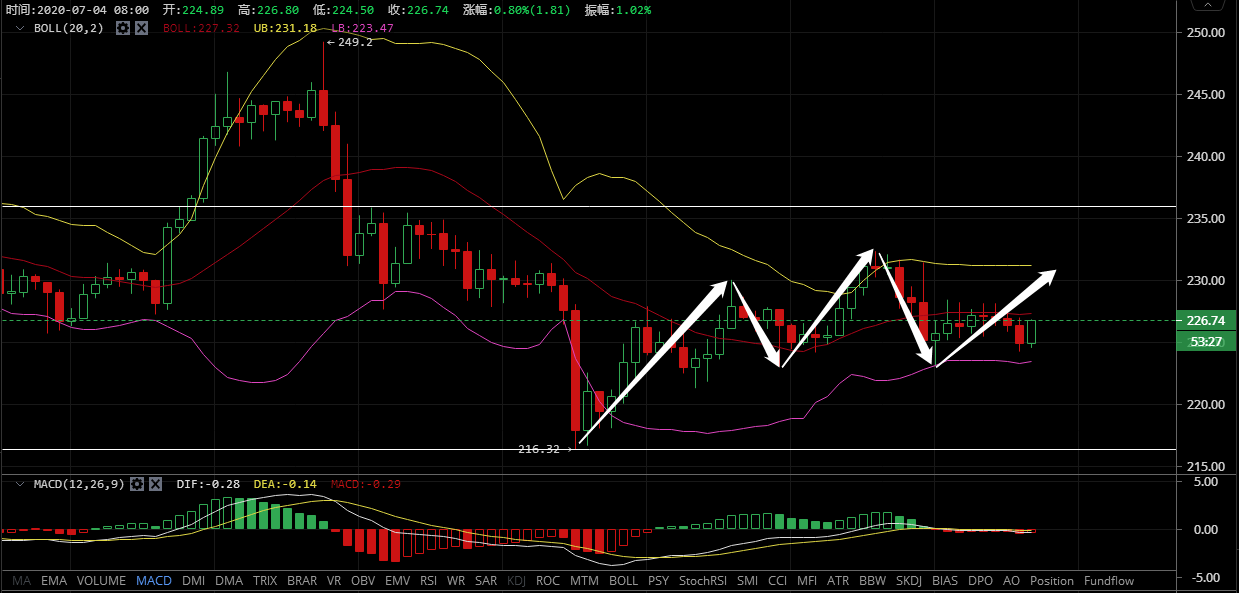Image resolution: width=1239 pixels, height=593 pixels.
Task: Open the Fundflow panel
Action: [x=1109, y=580]
